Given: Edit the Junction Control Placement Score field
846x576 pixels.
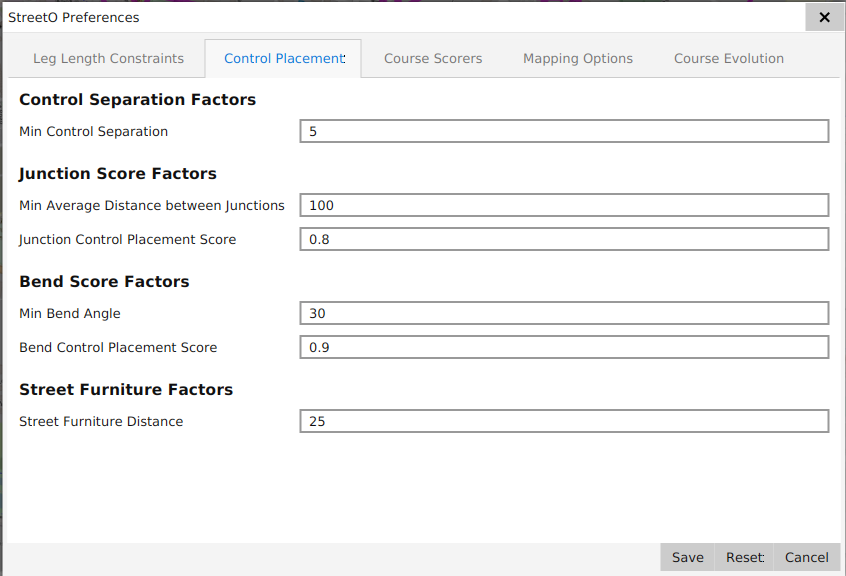Looking at the screenshot, I should 564,240.
